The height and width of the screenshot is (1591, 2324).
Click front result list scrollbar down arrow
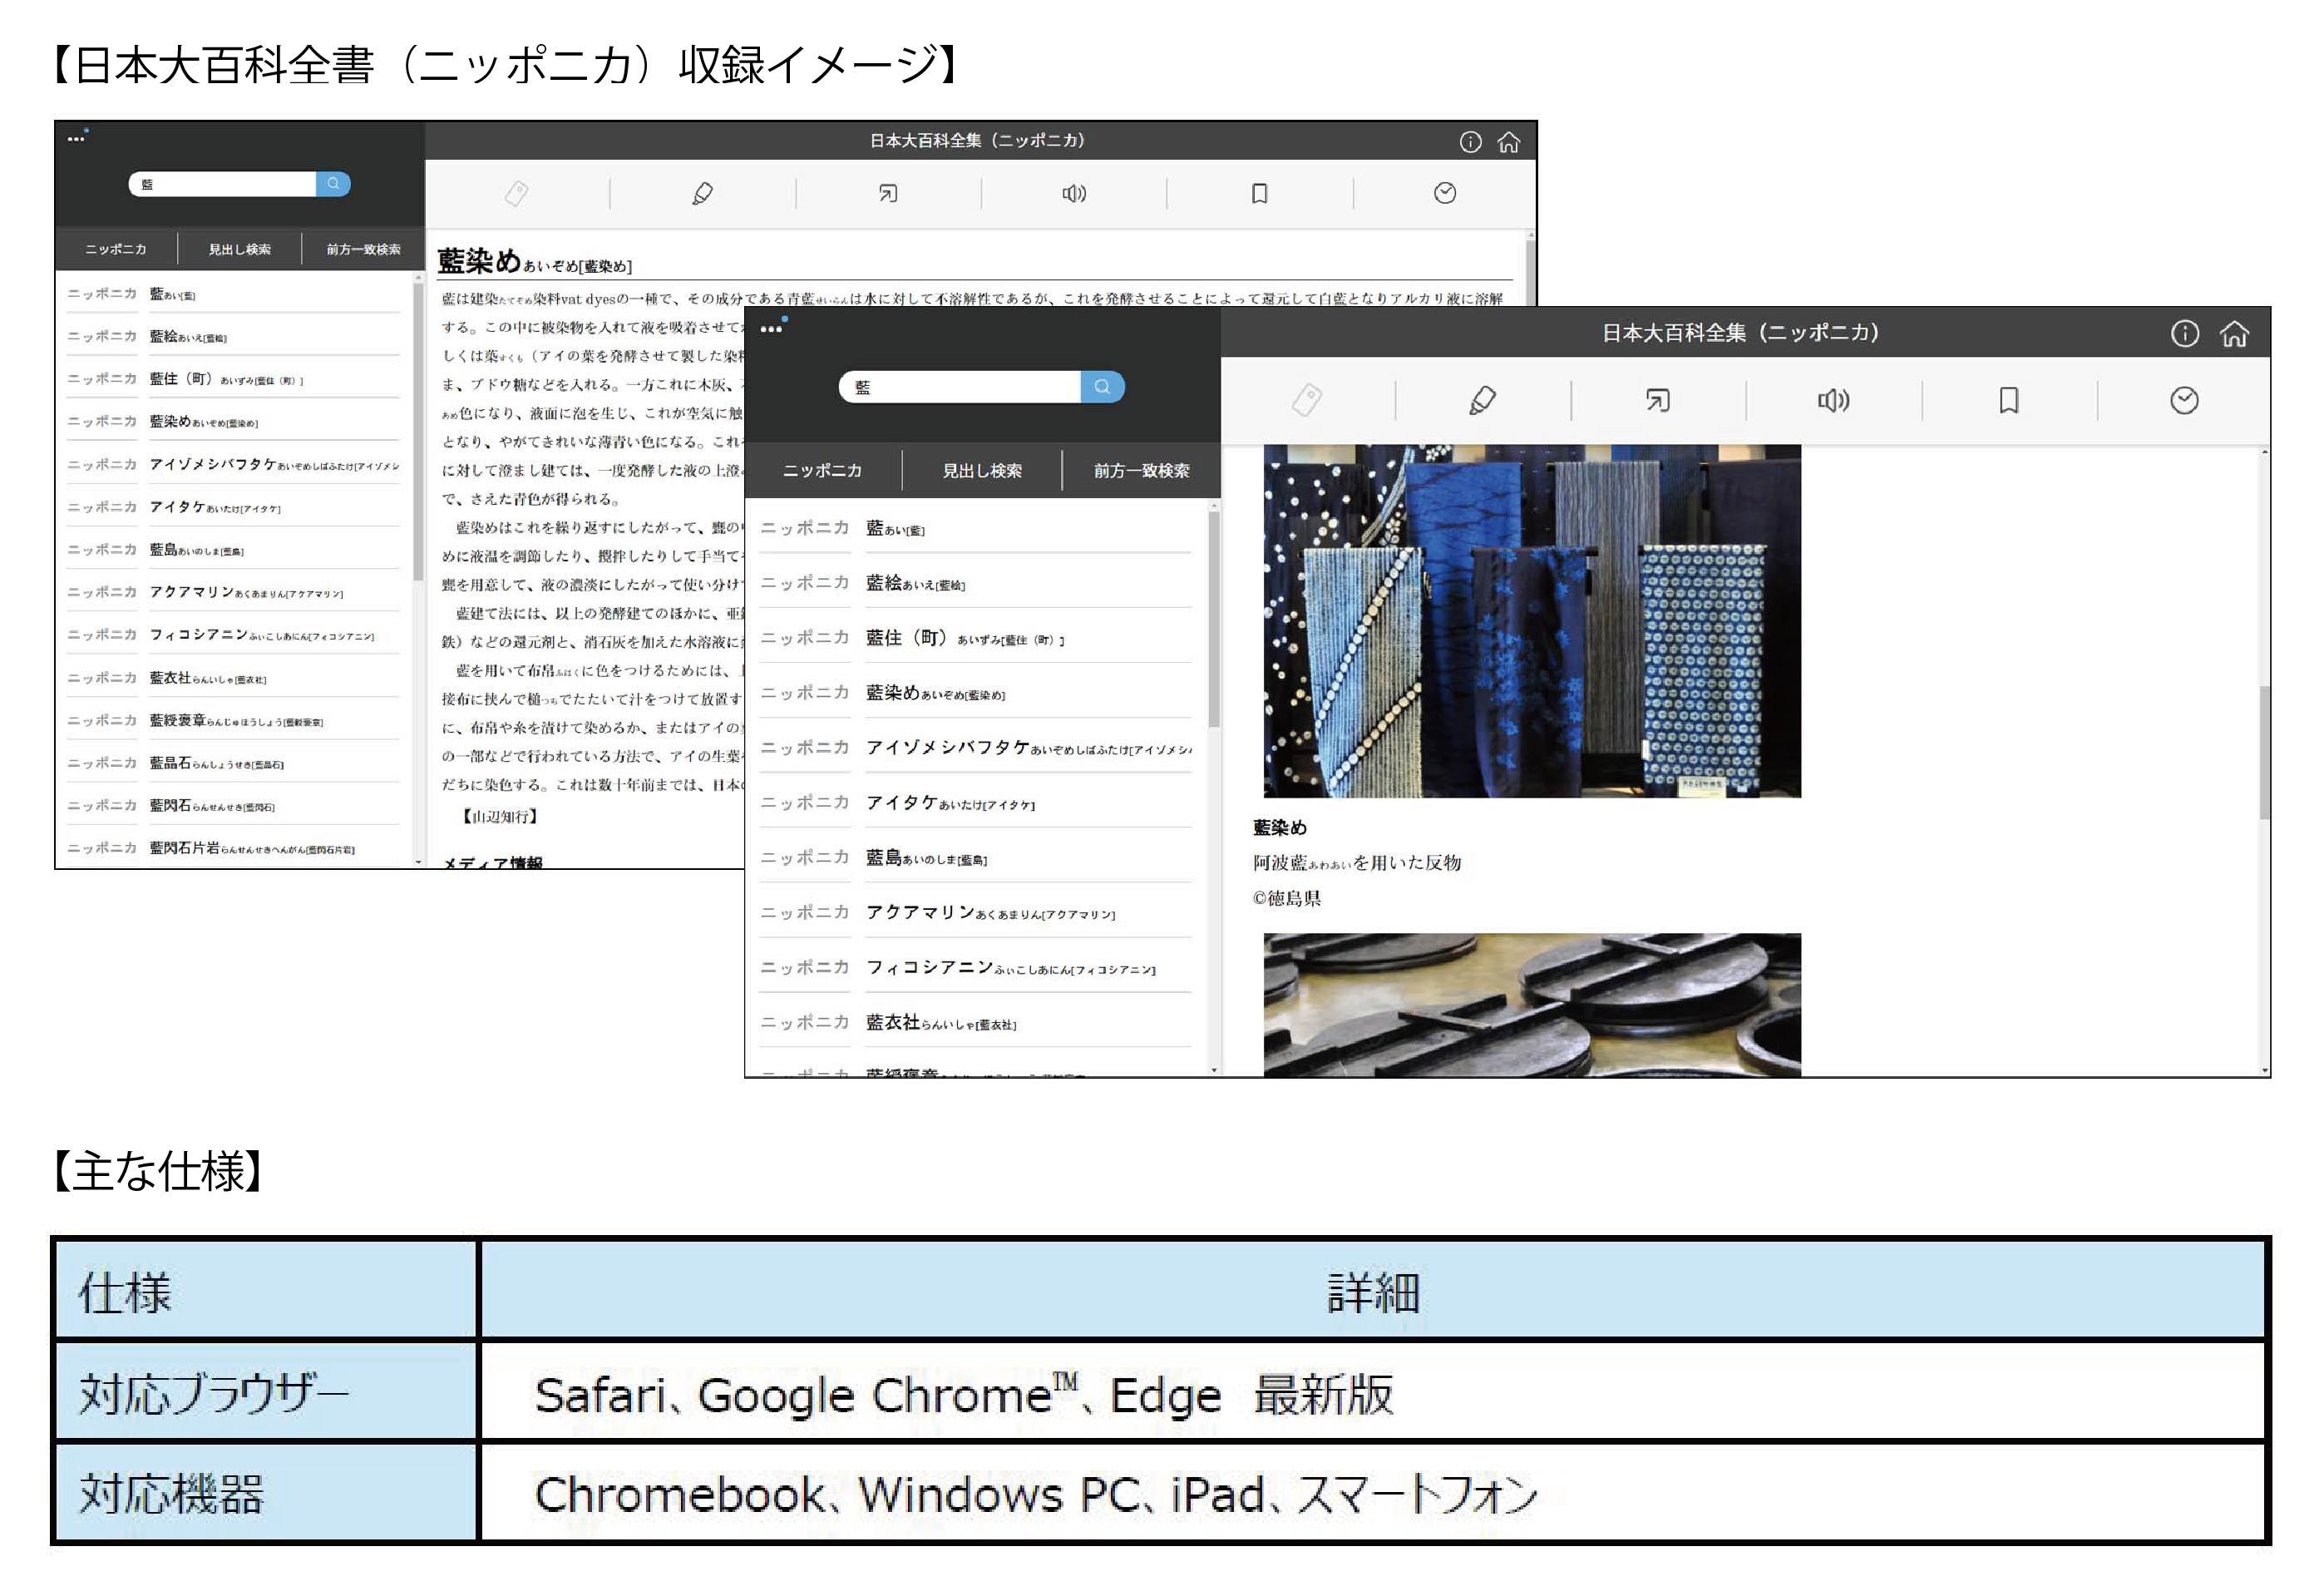[1214, 1070]
